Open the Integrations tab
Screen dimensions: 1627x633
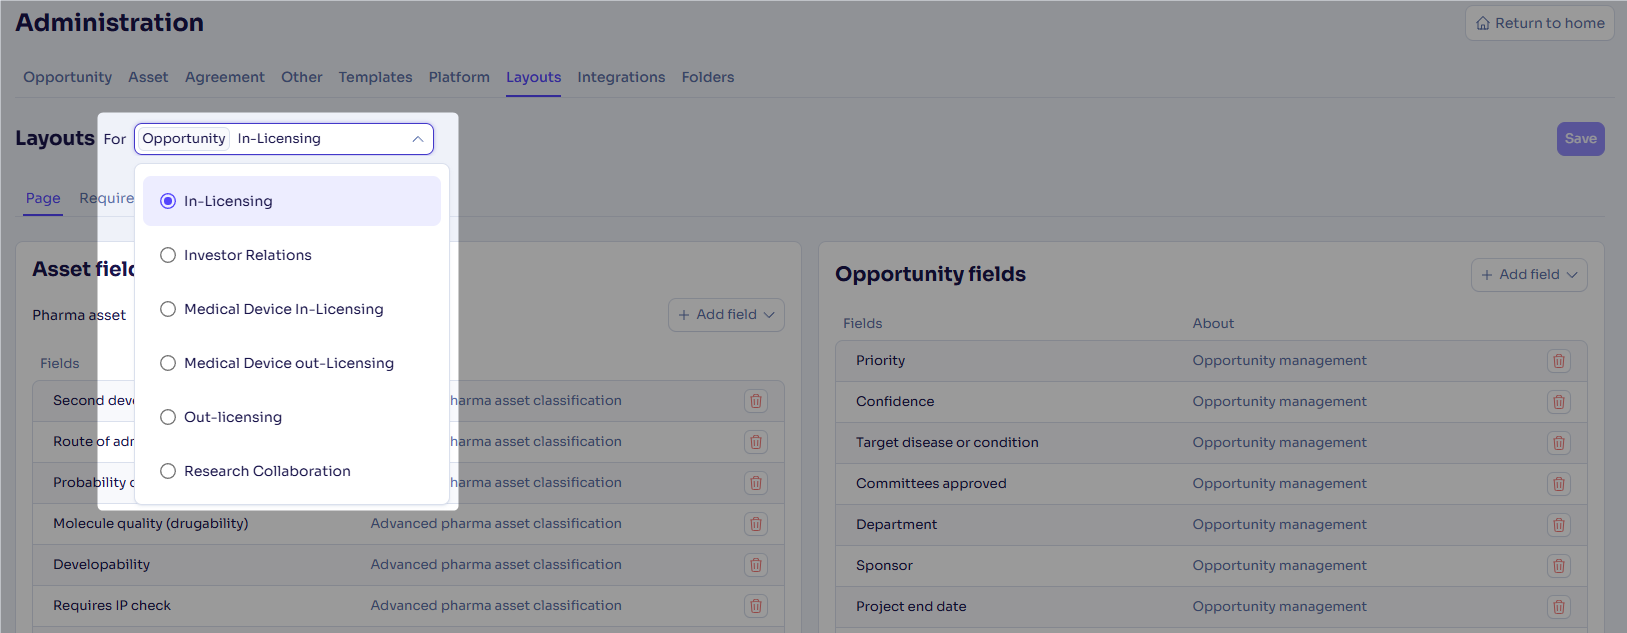point(621,77)
